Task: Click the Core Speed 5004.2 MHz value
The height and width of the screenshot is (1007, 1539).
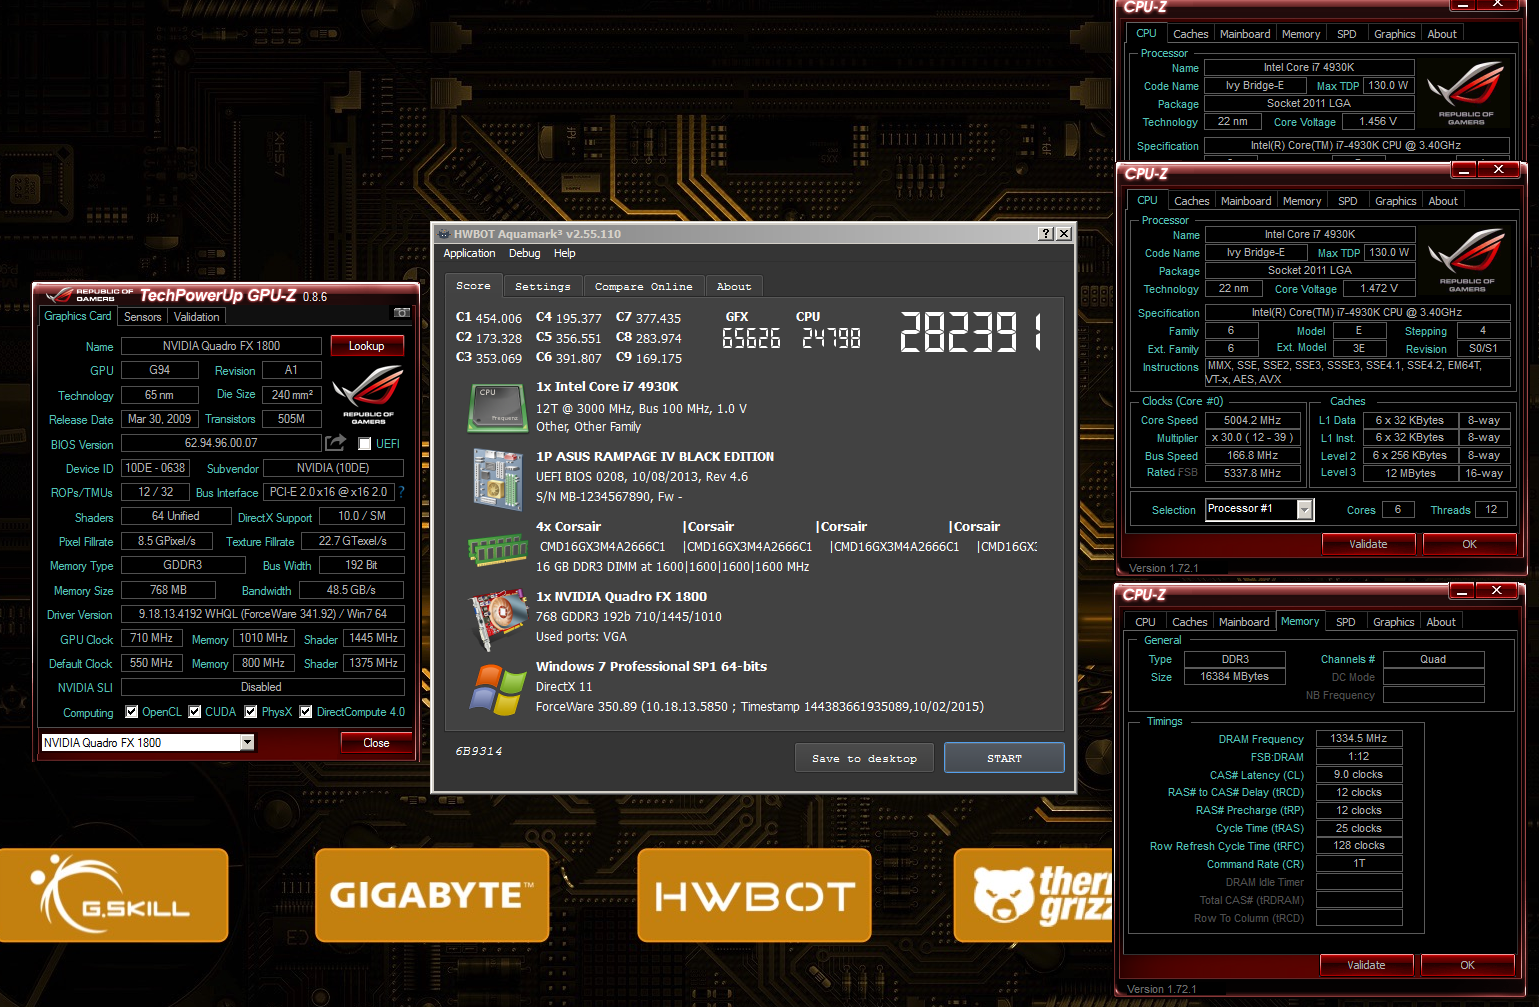Action: [x=1252, y=421]
